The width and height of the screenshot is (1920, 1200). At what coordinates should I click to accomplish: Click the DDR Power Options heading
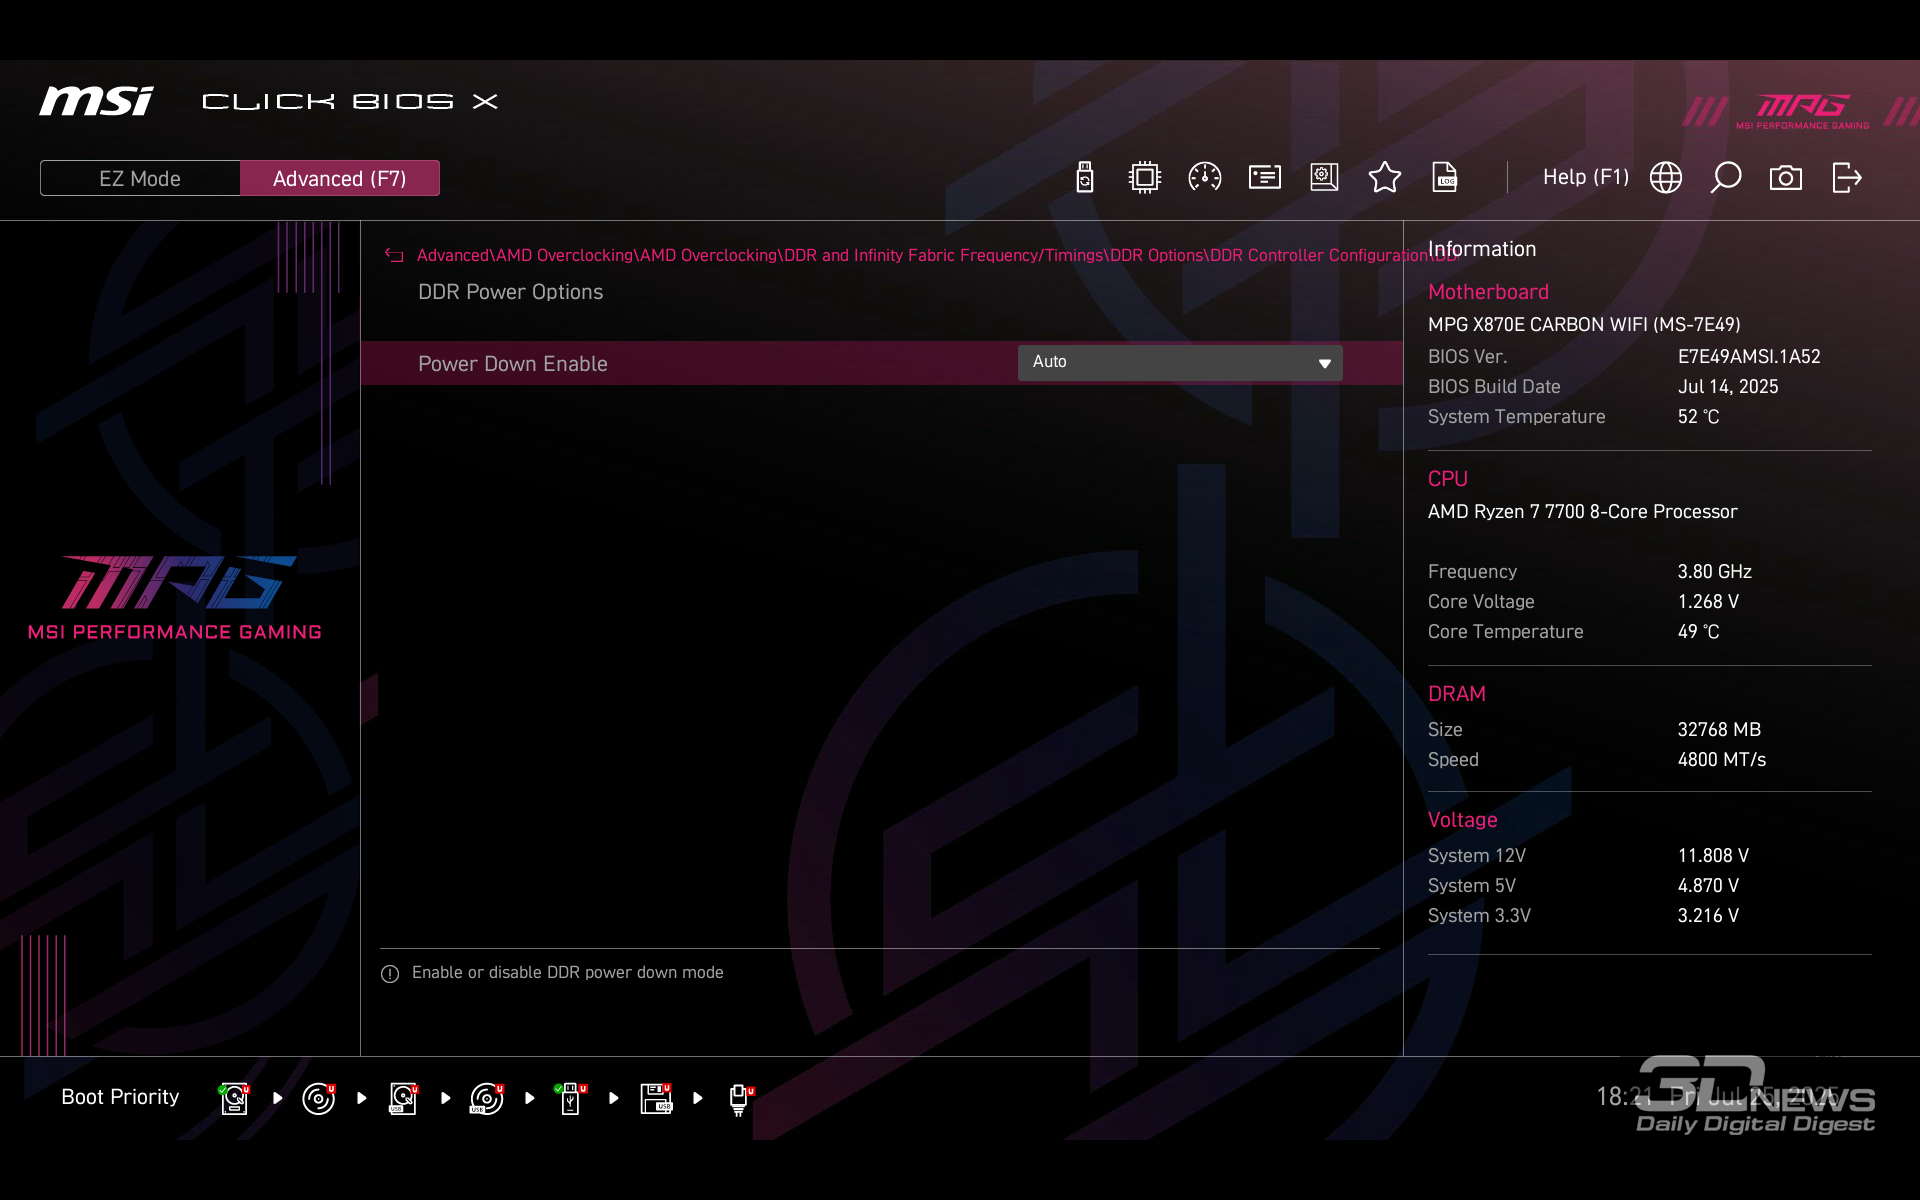(x=510, y=292)
